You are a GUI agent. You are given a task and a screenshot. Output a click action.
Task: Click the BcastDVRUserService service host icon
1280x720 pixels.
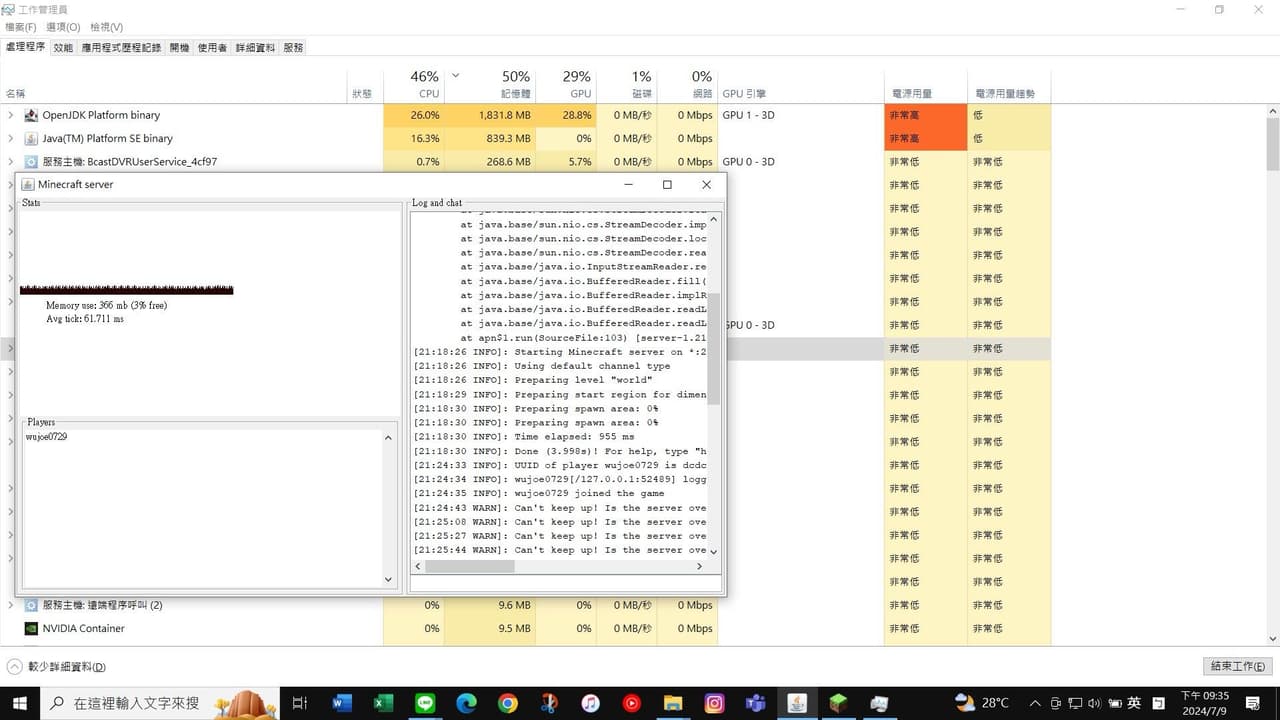click(x=31, y=162)
